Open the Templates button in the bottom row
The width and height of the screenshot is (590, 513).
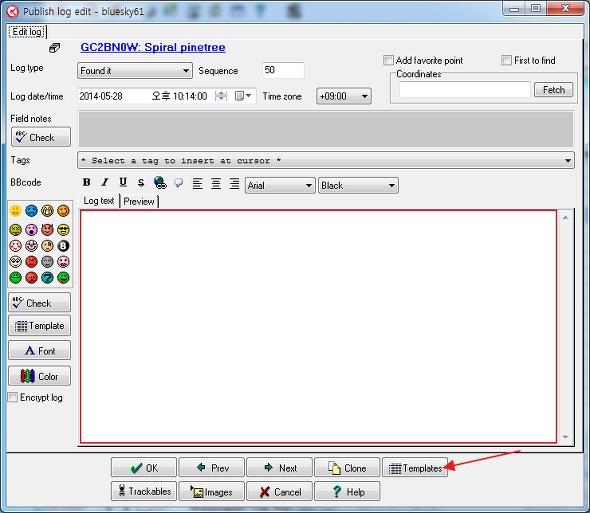pyautogui.click(x=415, y=468)
